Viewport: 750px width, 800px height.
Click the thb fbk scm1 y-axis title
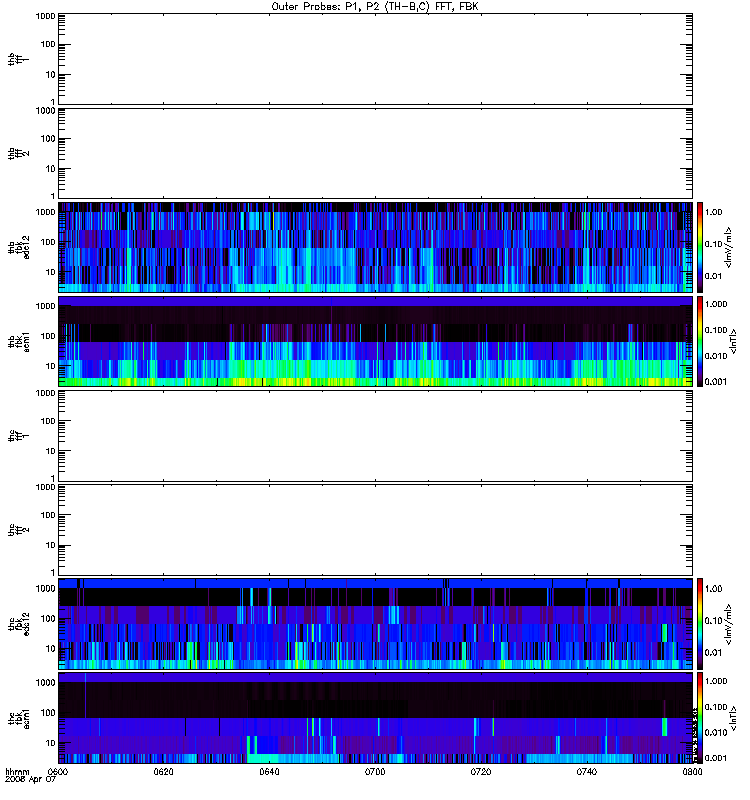click(19, 341)
